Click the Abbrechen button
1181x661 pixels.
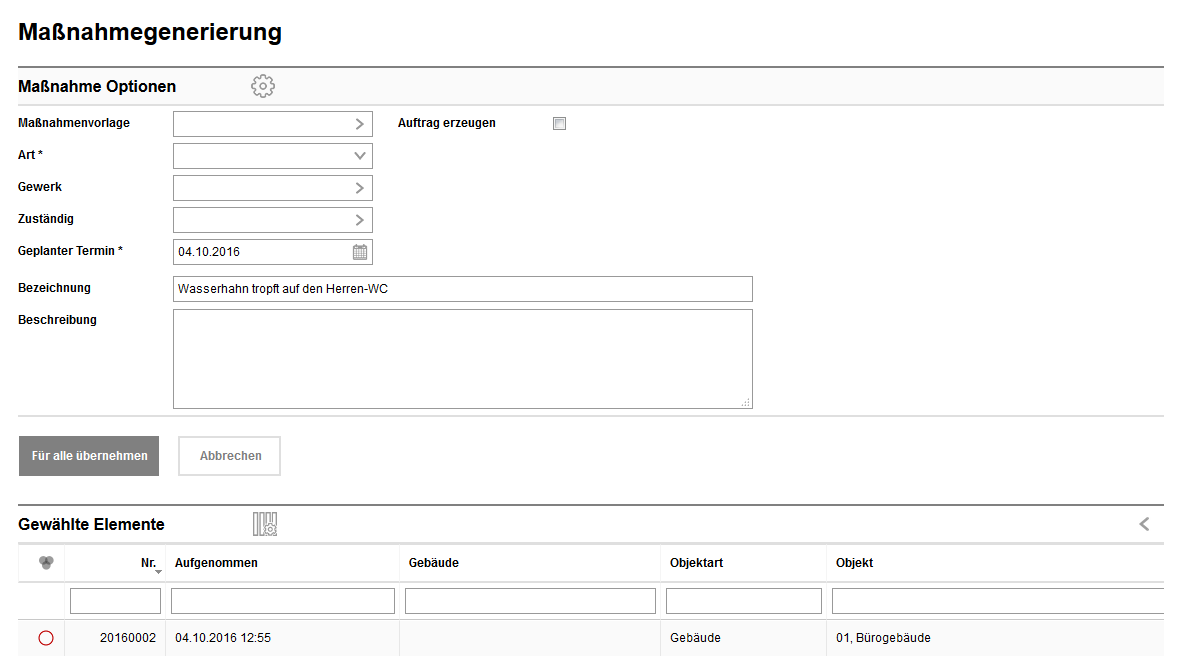click(x=230, y=456)
